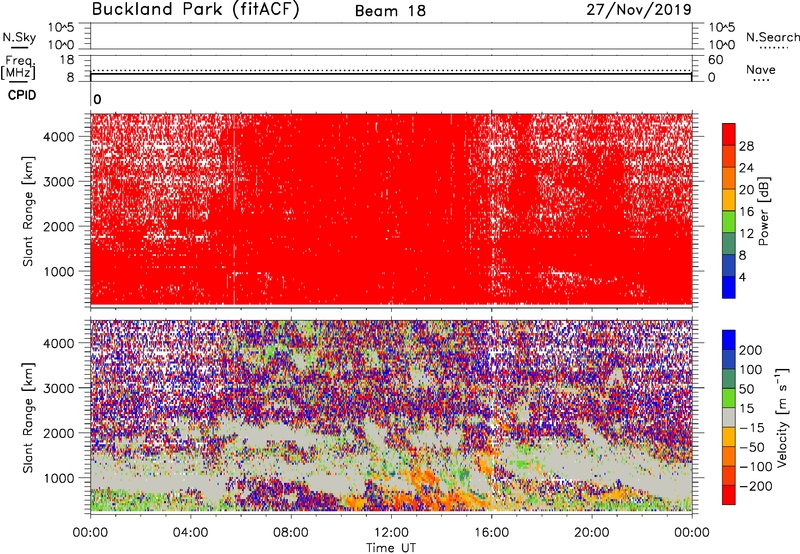Screen dimensions: 800x554
Task: Click the solid line sample under N.Sky
Action: point(19,47)
